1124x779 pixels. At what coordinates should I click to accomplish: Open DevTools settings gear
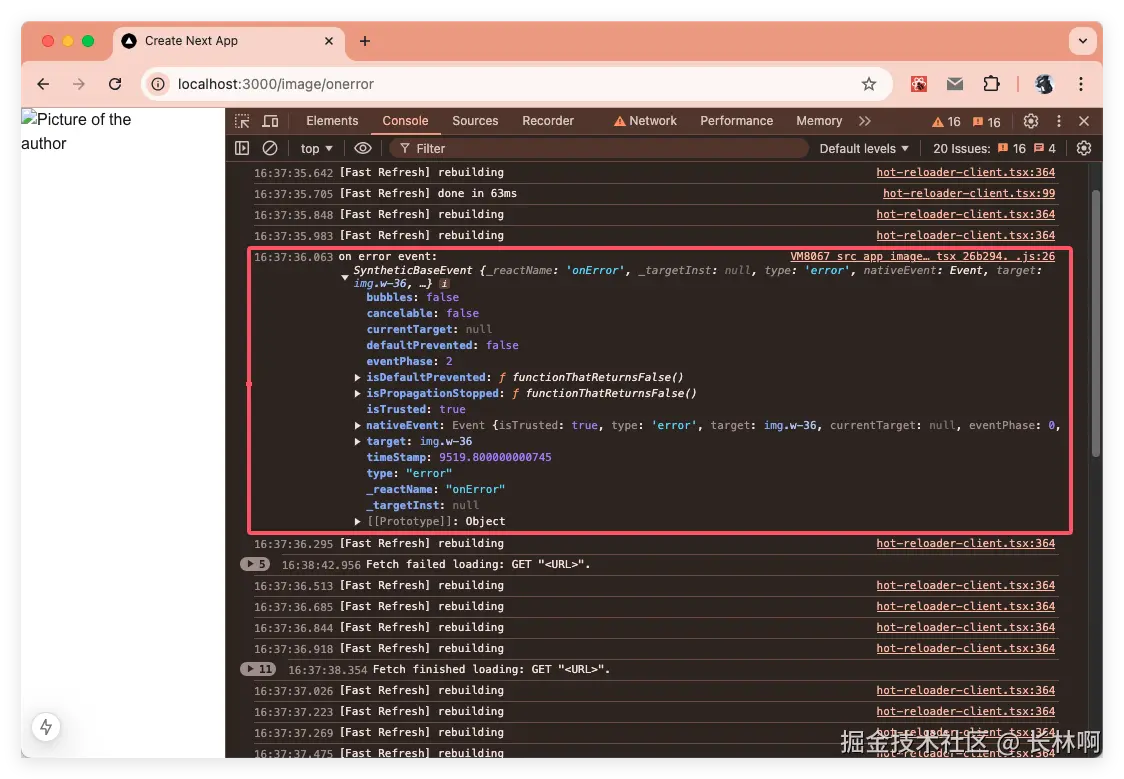(1031, 121)
